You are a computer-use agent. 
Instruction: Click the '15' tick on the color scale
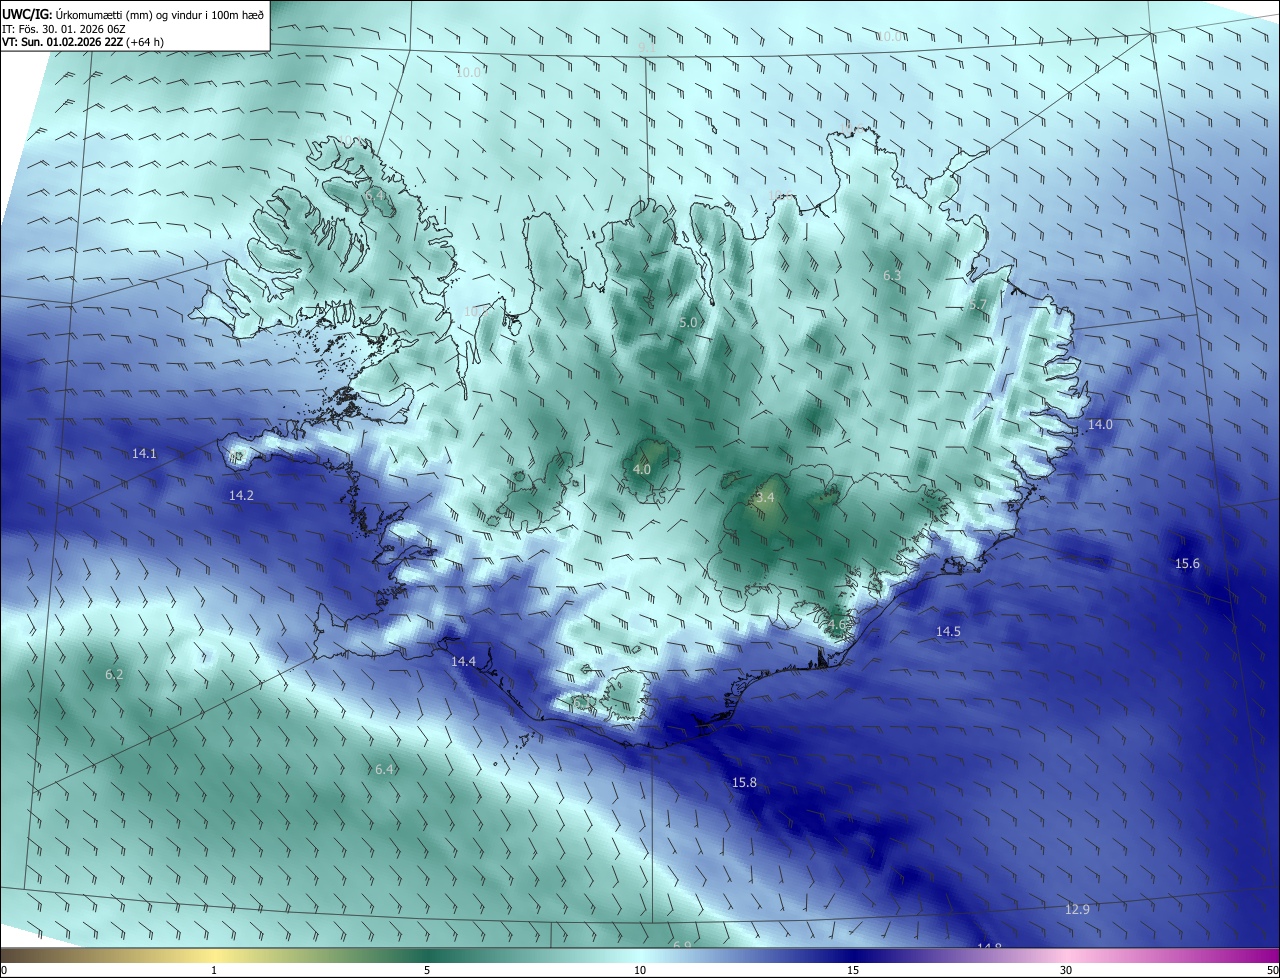(x=853, y=971)
